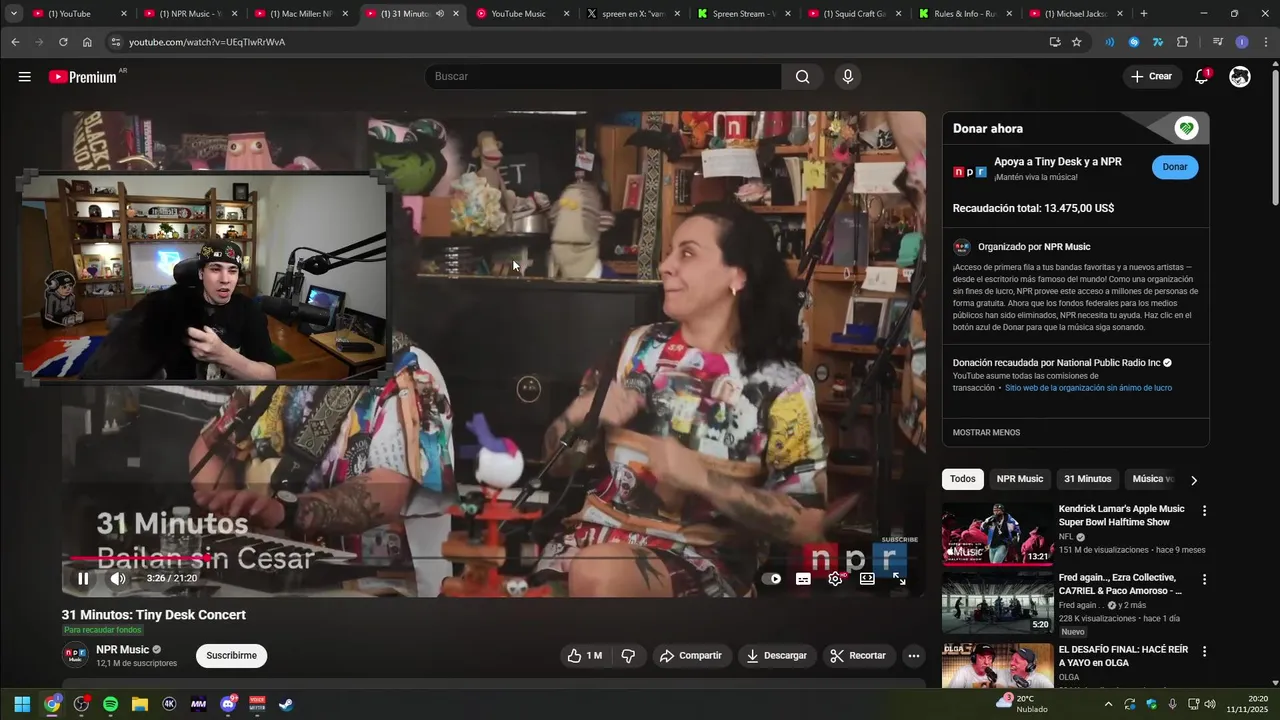Go back in browser history
Viewport: 1280px width, 720px height.
15,42
